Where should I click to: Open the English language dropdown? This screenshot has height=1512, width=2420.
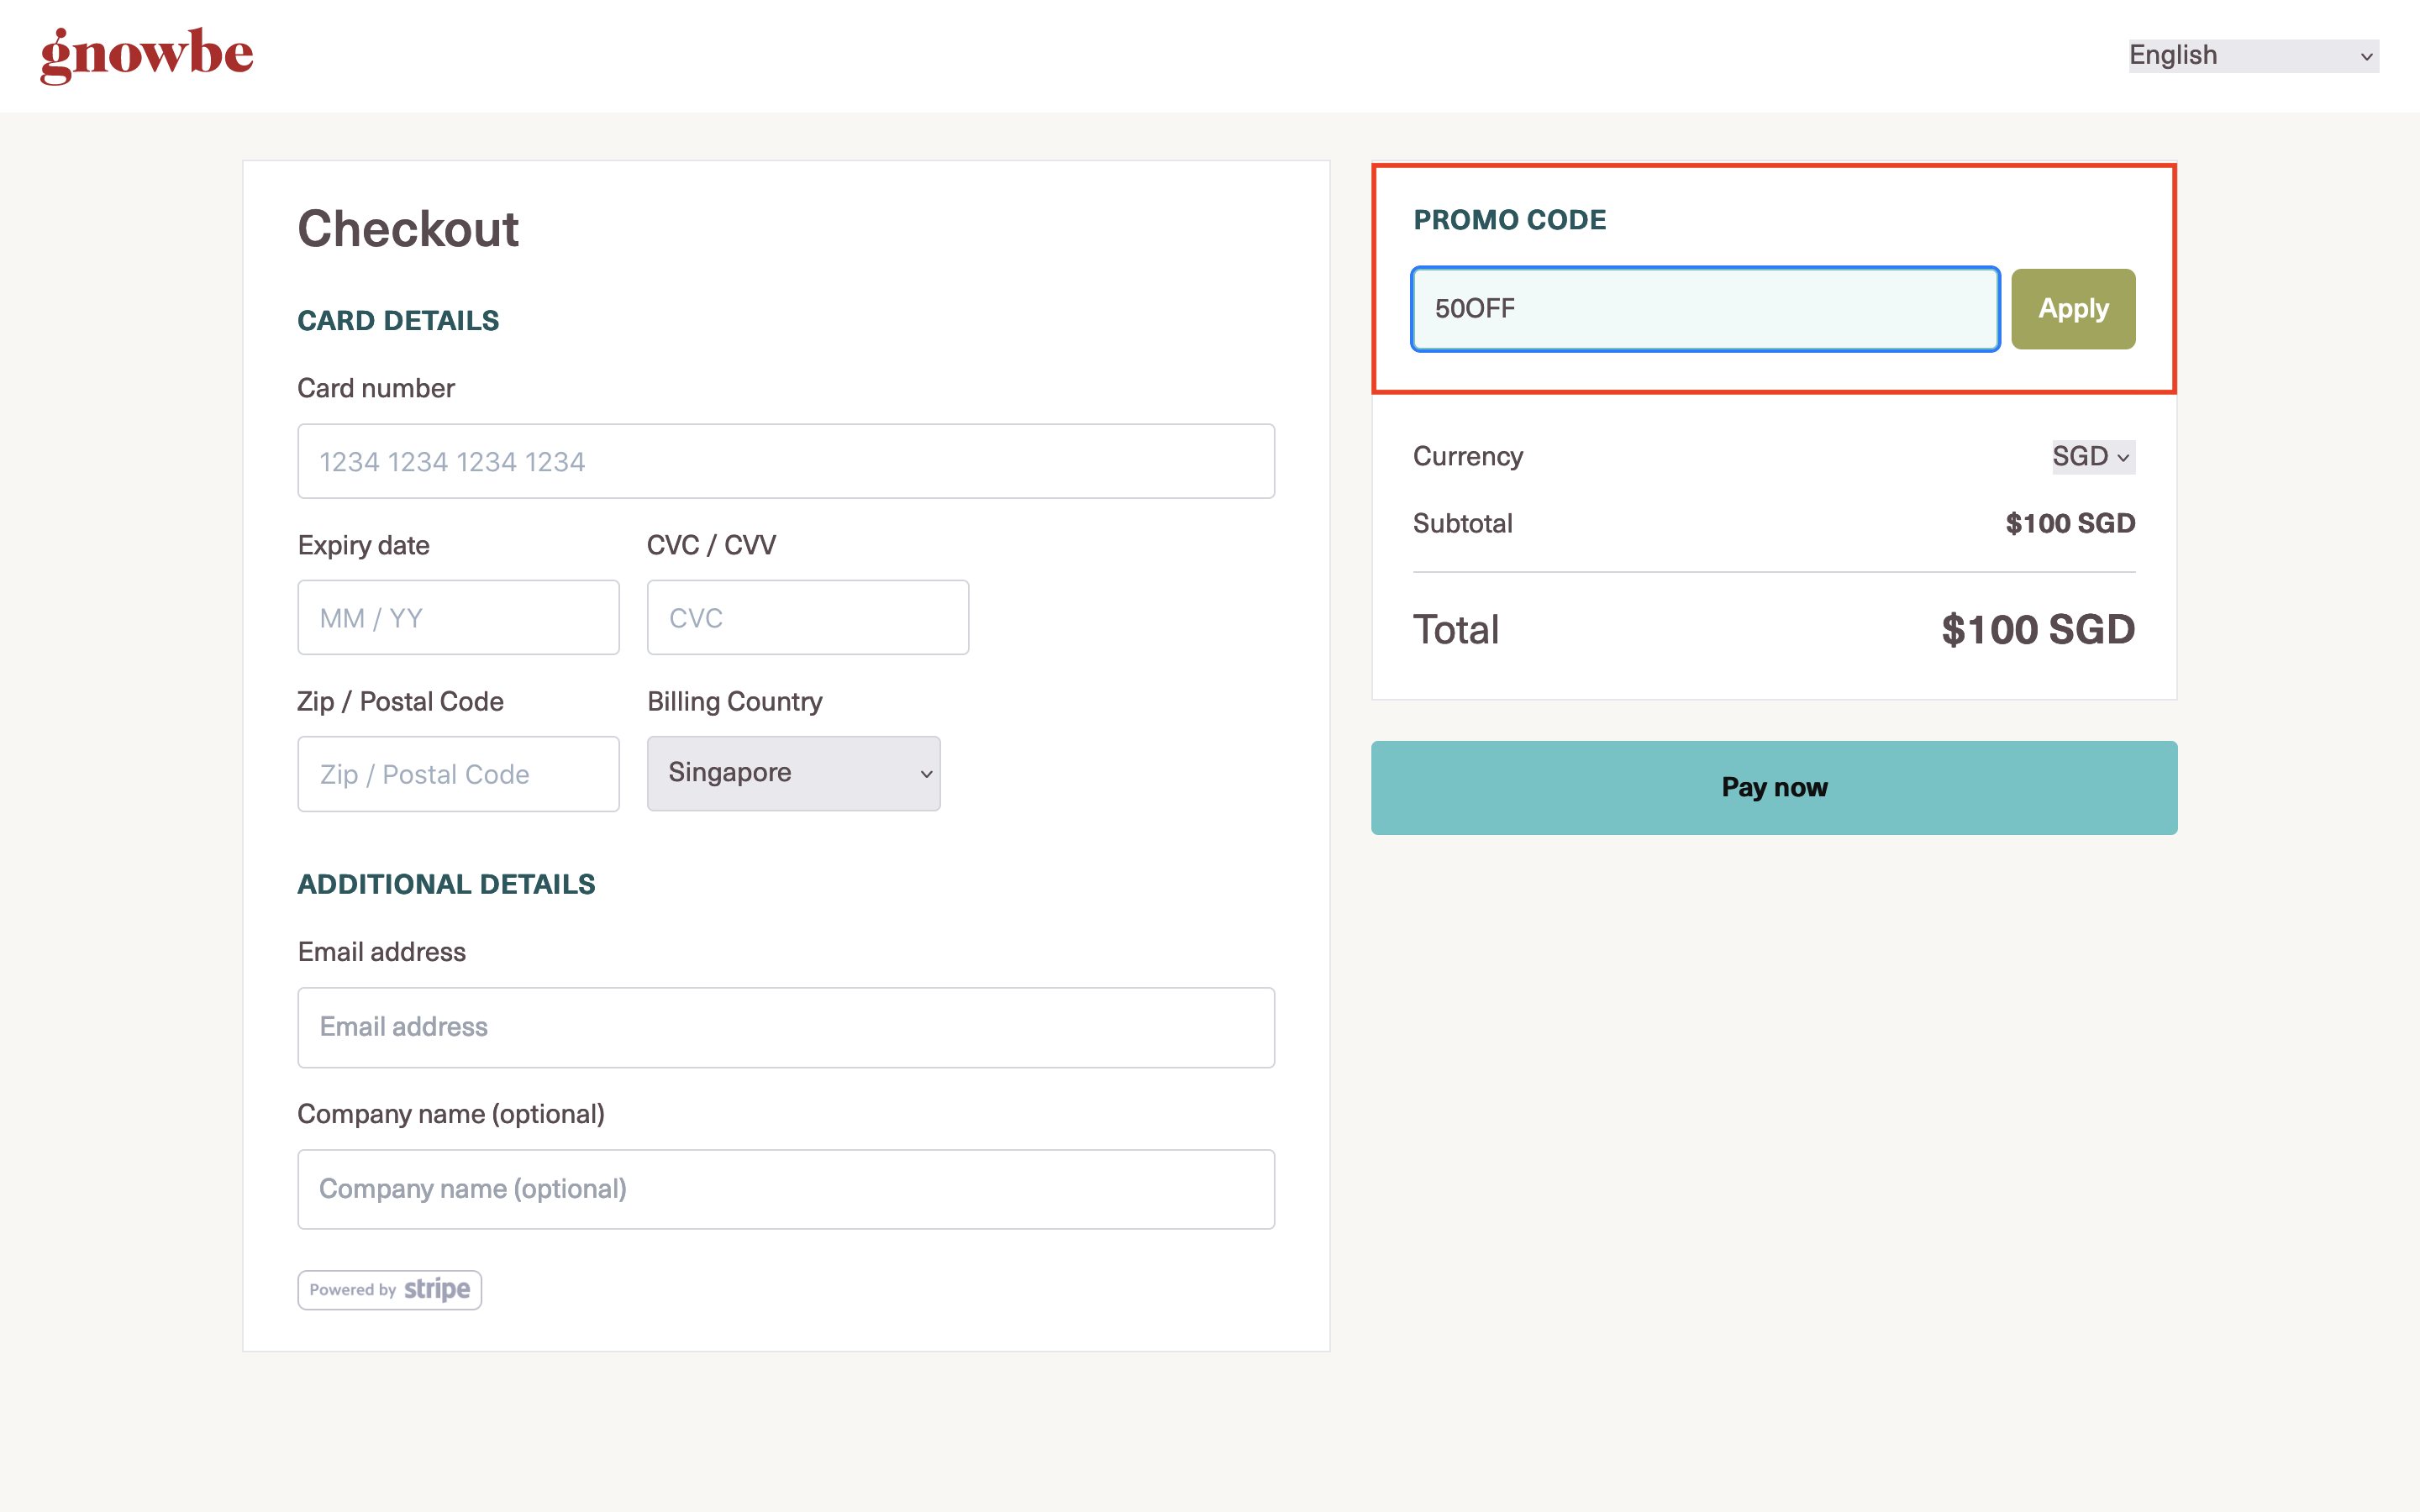coord(2253,55)
